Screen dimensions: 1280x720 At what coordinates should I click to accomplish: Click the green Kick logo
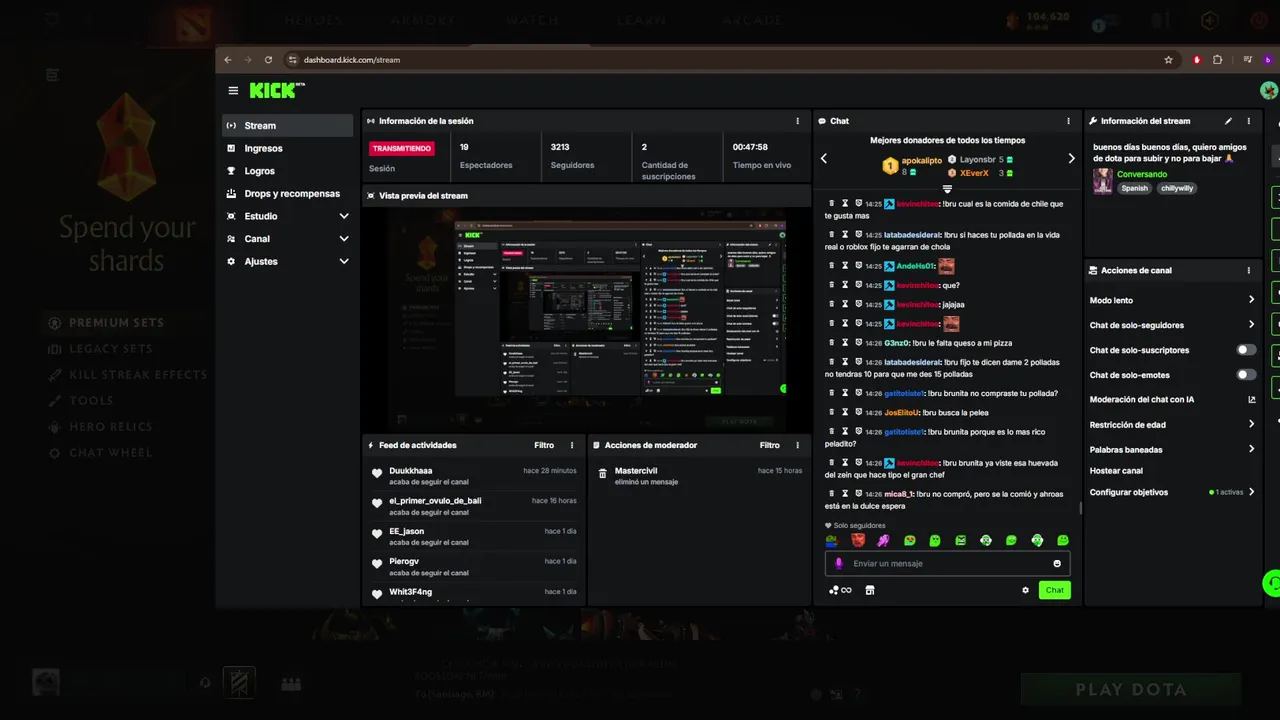(x=275, y=90)
